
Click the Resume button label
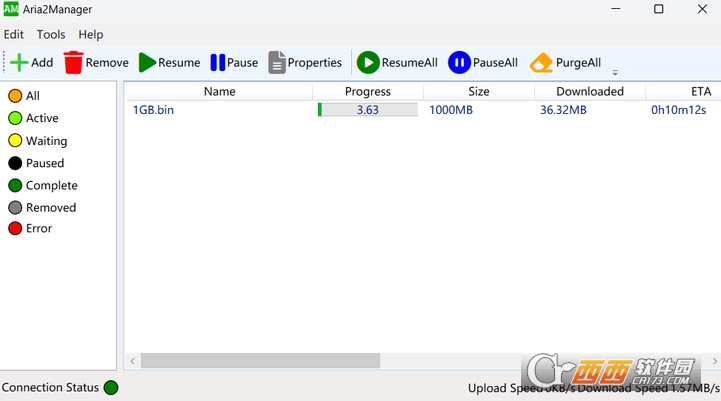[179, 63]
